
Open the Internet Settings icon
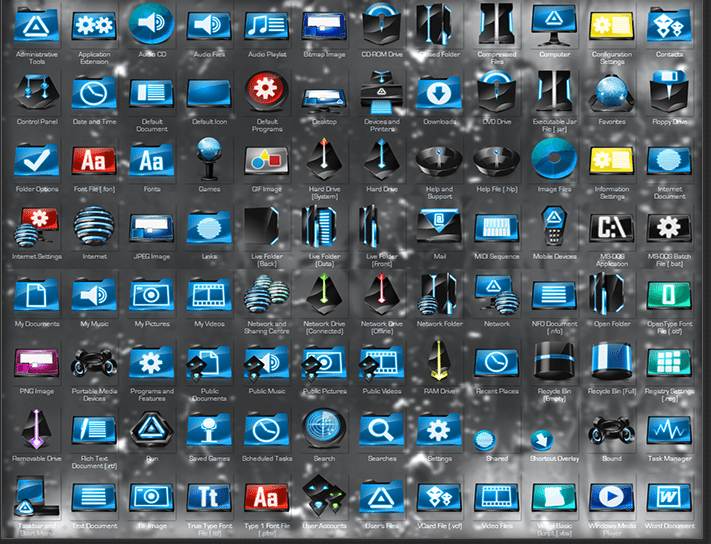click(37, 227)
